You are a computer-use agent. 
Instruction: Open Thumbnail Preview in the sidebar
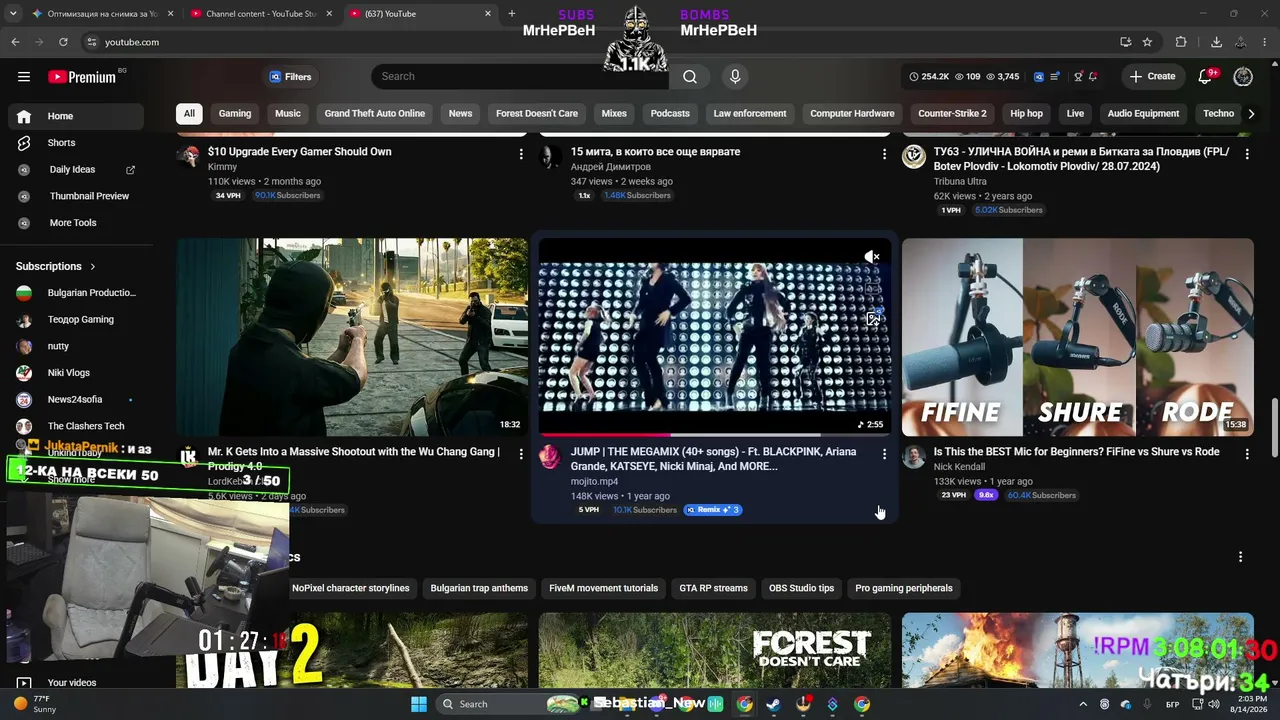click(x=76, y=196)
